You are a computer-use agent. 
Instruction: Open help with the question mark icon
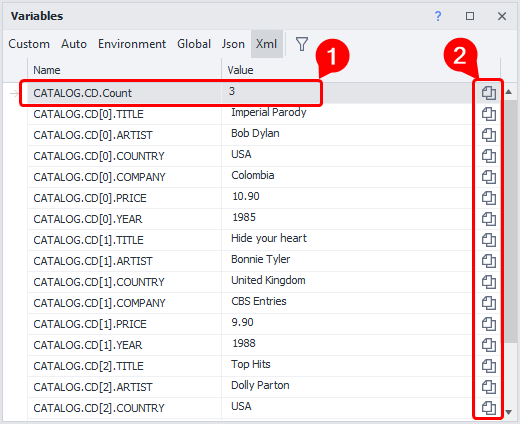click(x=438, y=16)
